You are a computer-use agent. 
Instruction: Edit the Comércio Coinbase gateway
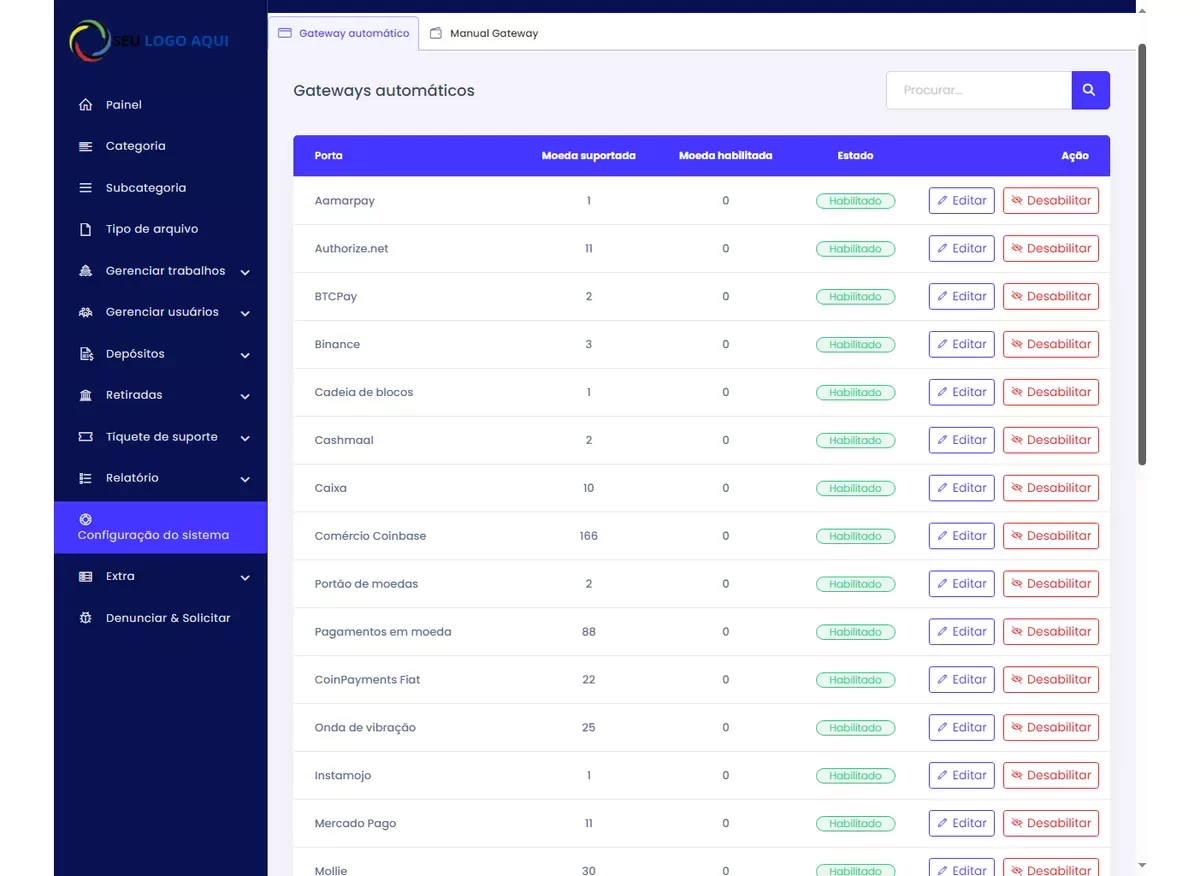[961, 536]
